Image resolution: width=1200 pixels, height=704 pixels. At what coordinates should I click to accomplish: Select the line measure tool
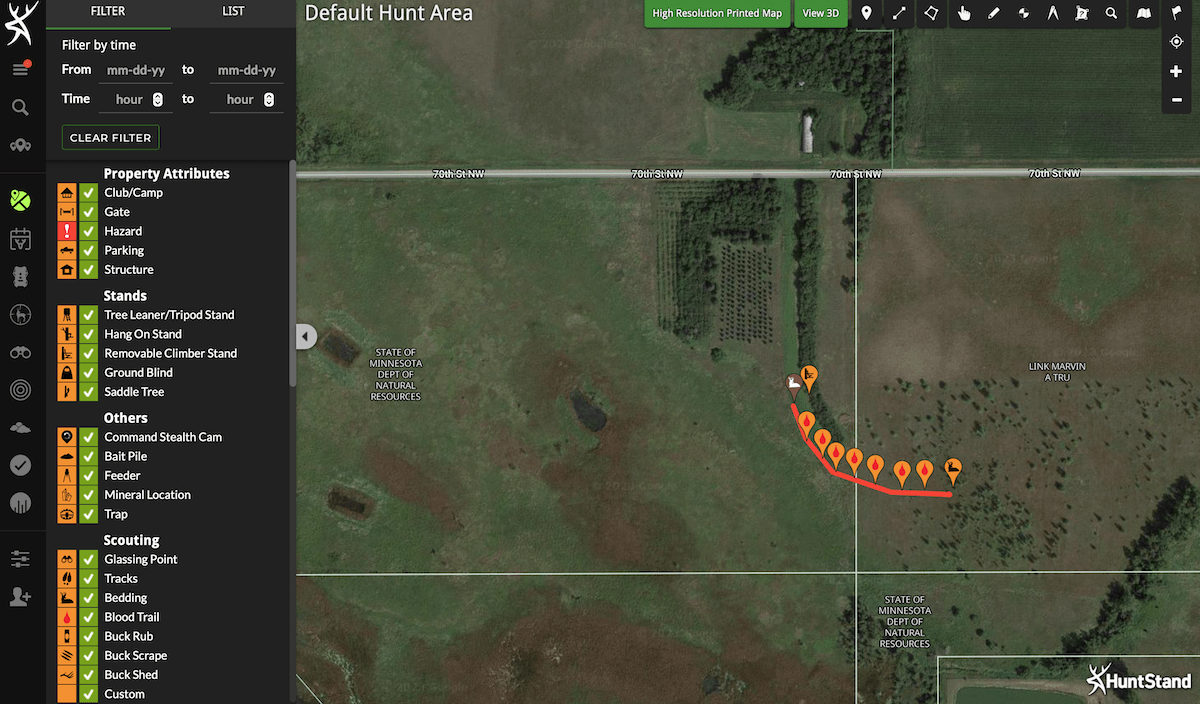pos(898,14)
